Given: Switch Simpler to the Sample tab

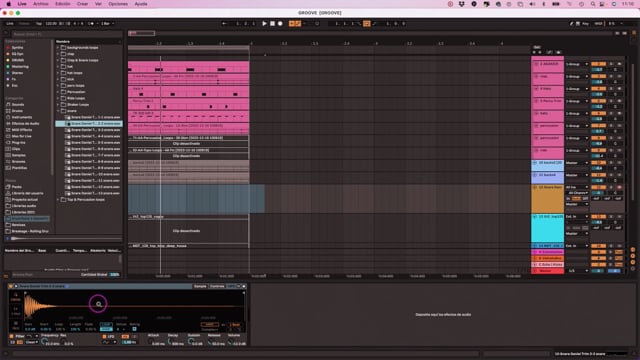Looking at the screenshot, I should click(x=200, y=286).
